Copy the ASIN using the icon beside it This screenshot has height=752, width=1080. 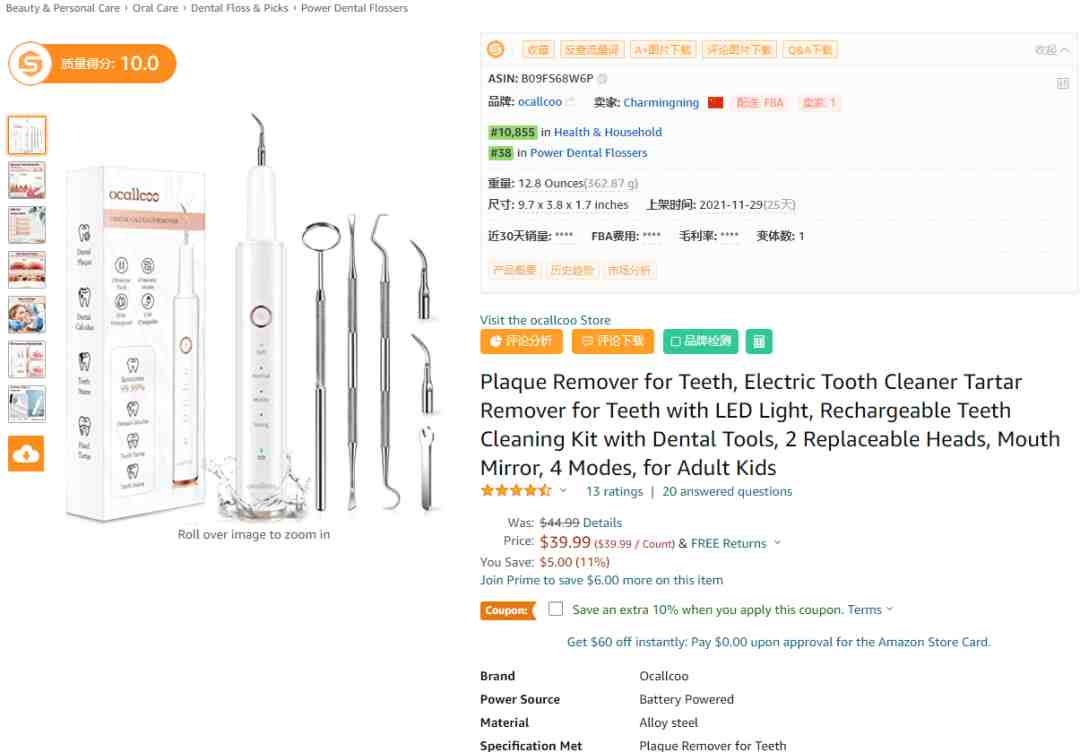click(x=603, y=78)
